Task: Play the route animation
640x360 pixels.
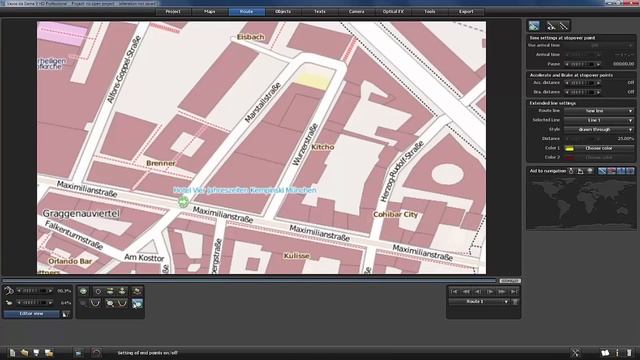Action: 490,291
